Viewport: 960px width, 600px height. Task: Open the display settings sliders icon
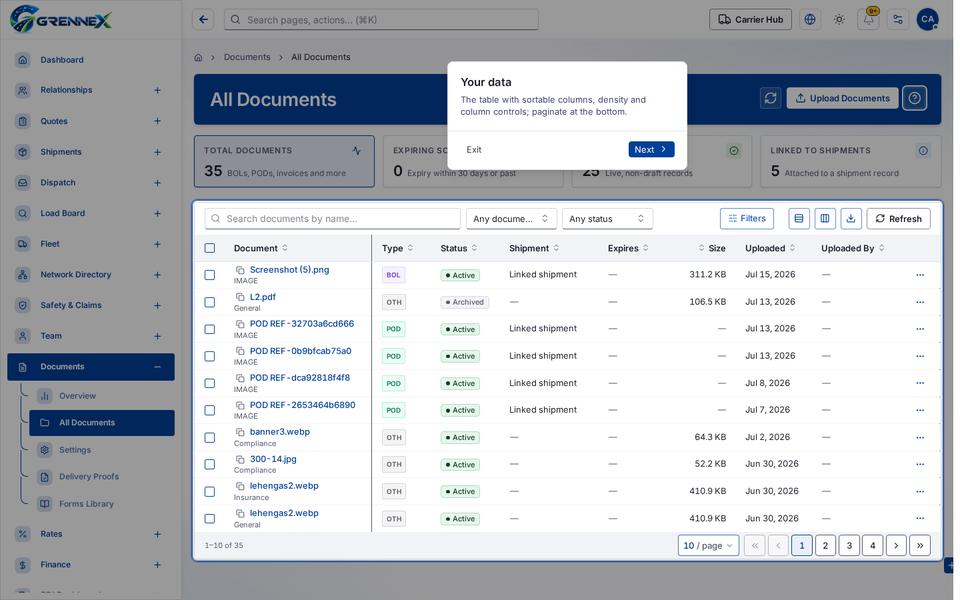898,20
